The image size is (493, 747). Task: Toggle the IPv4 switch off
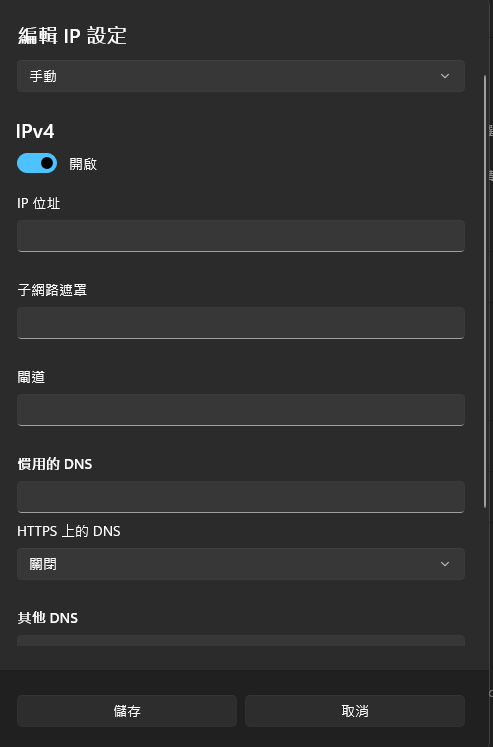(x=37, y=163)
